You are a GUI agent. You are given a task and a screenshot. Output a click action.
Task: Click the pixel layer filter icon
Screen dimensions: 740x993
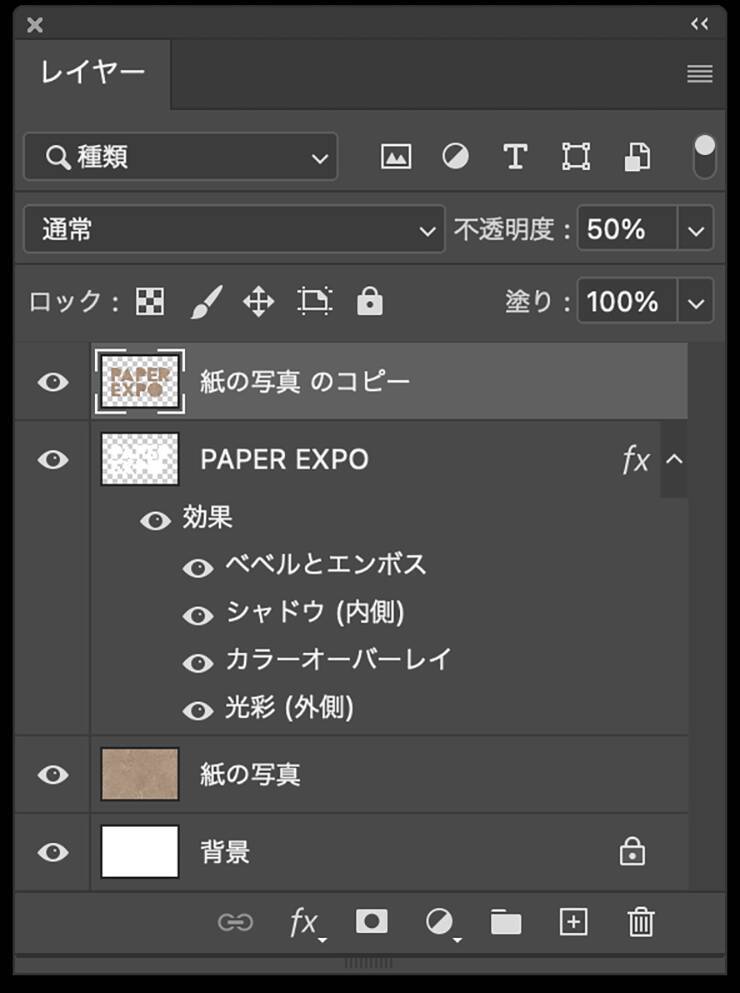coord(397,157)
